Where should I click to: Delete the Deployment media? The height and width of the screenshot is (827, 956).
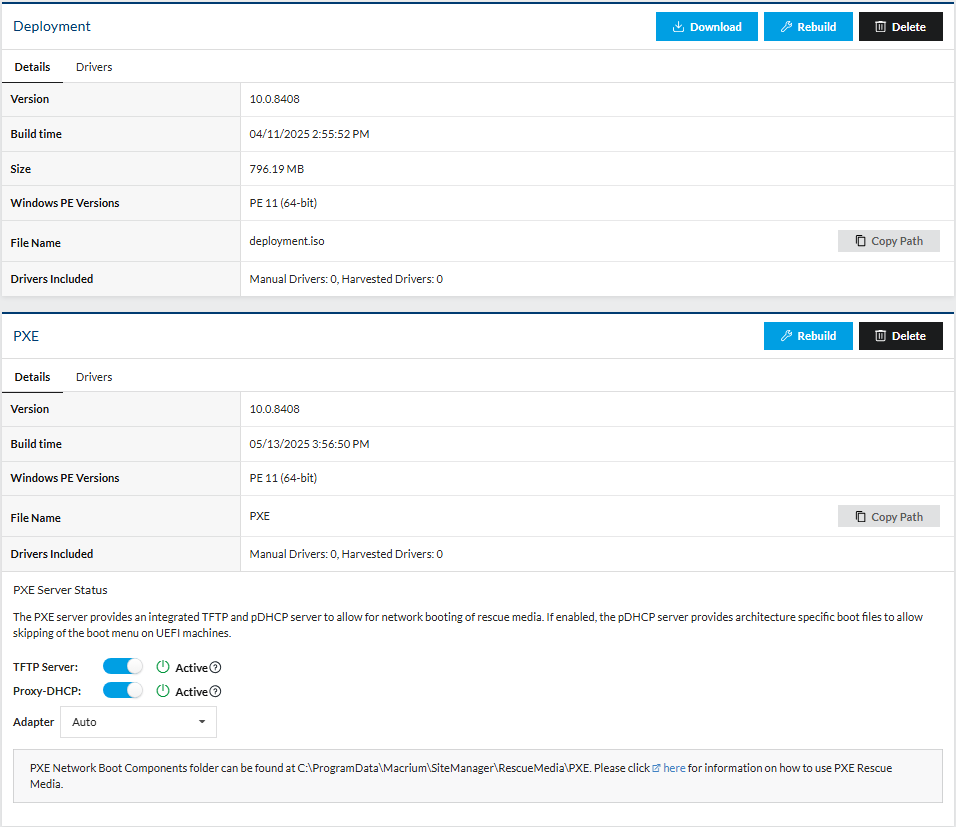point(900,27)
